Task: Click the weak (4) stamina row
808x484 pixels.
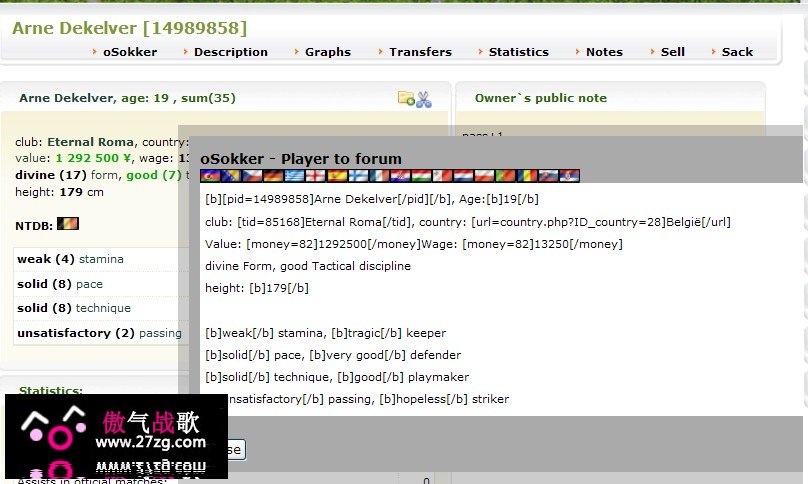Action: click(100, 259)
